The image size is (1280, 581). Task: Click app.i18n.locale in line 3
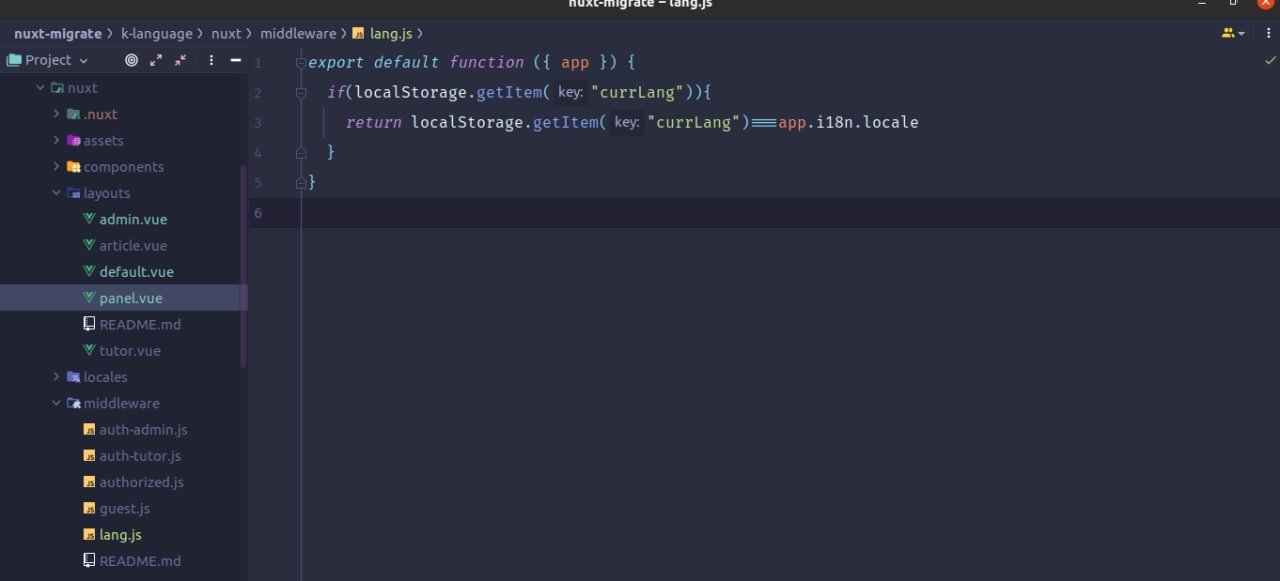pos(848,122)
